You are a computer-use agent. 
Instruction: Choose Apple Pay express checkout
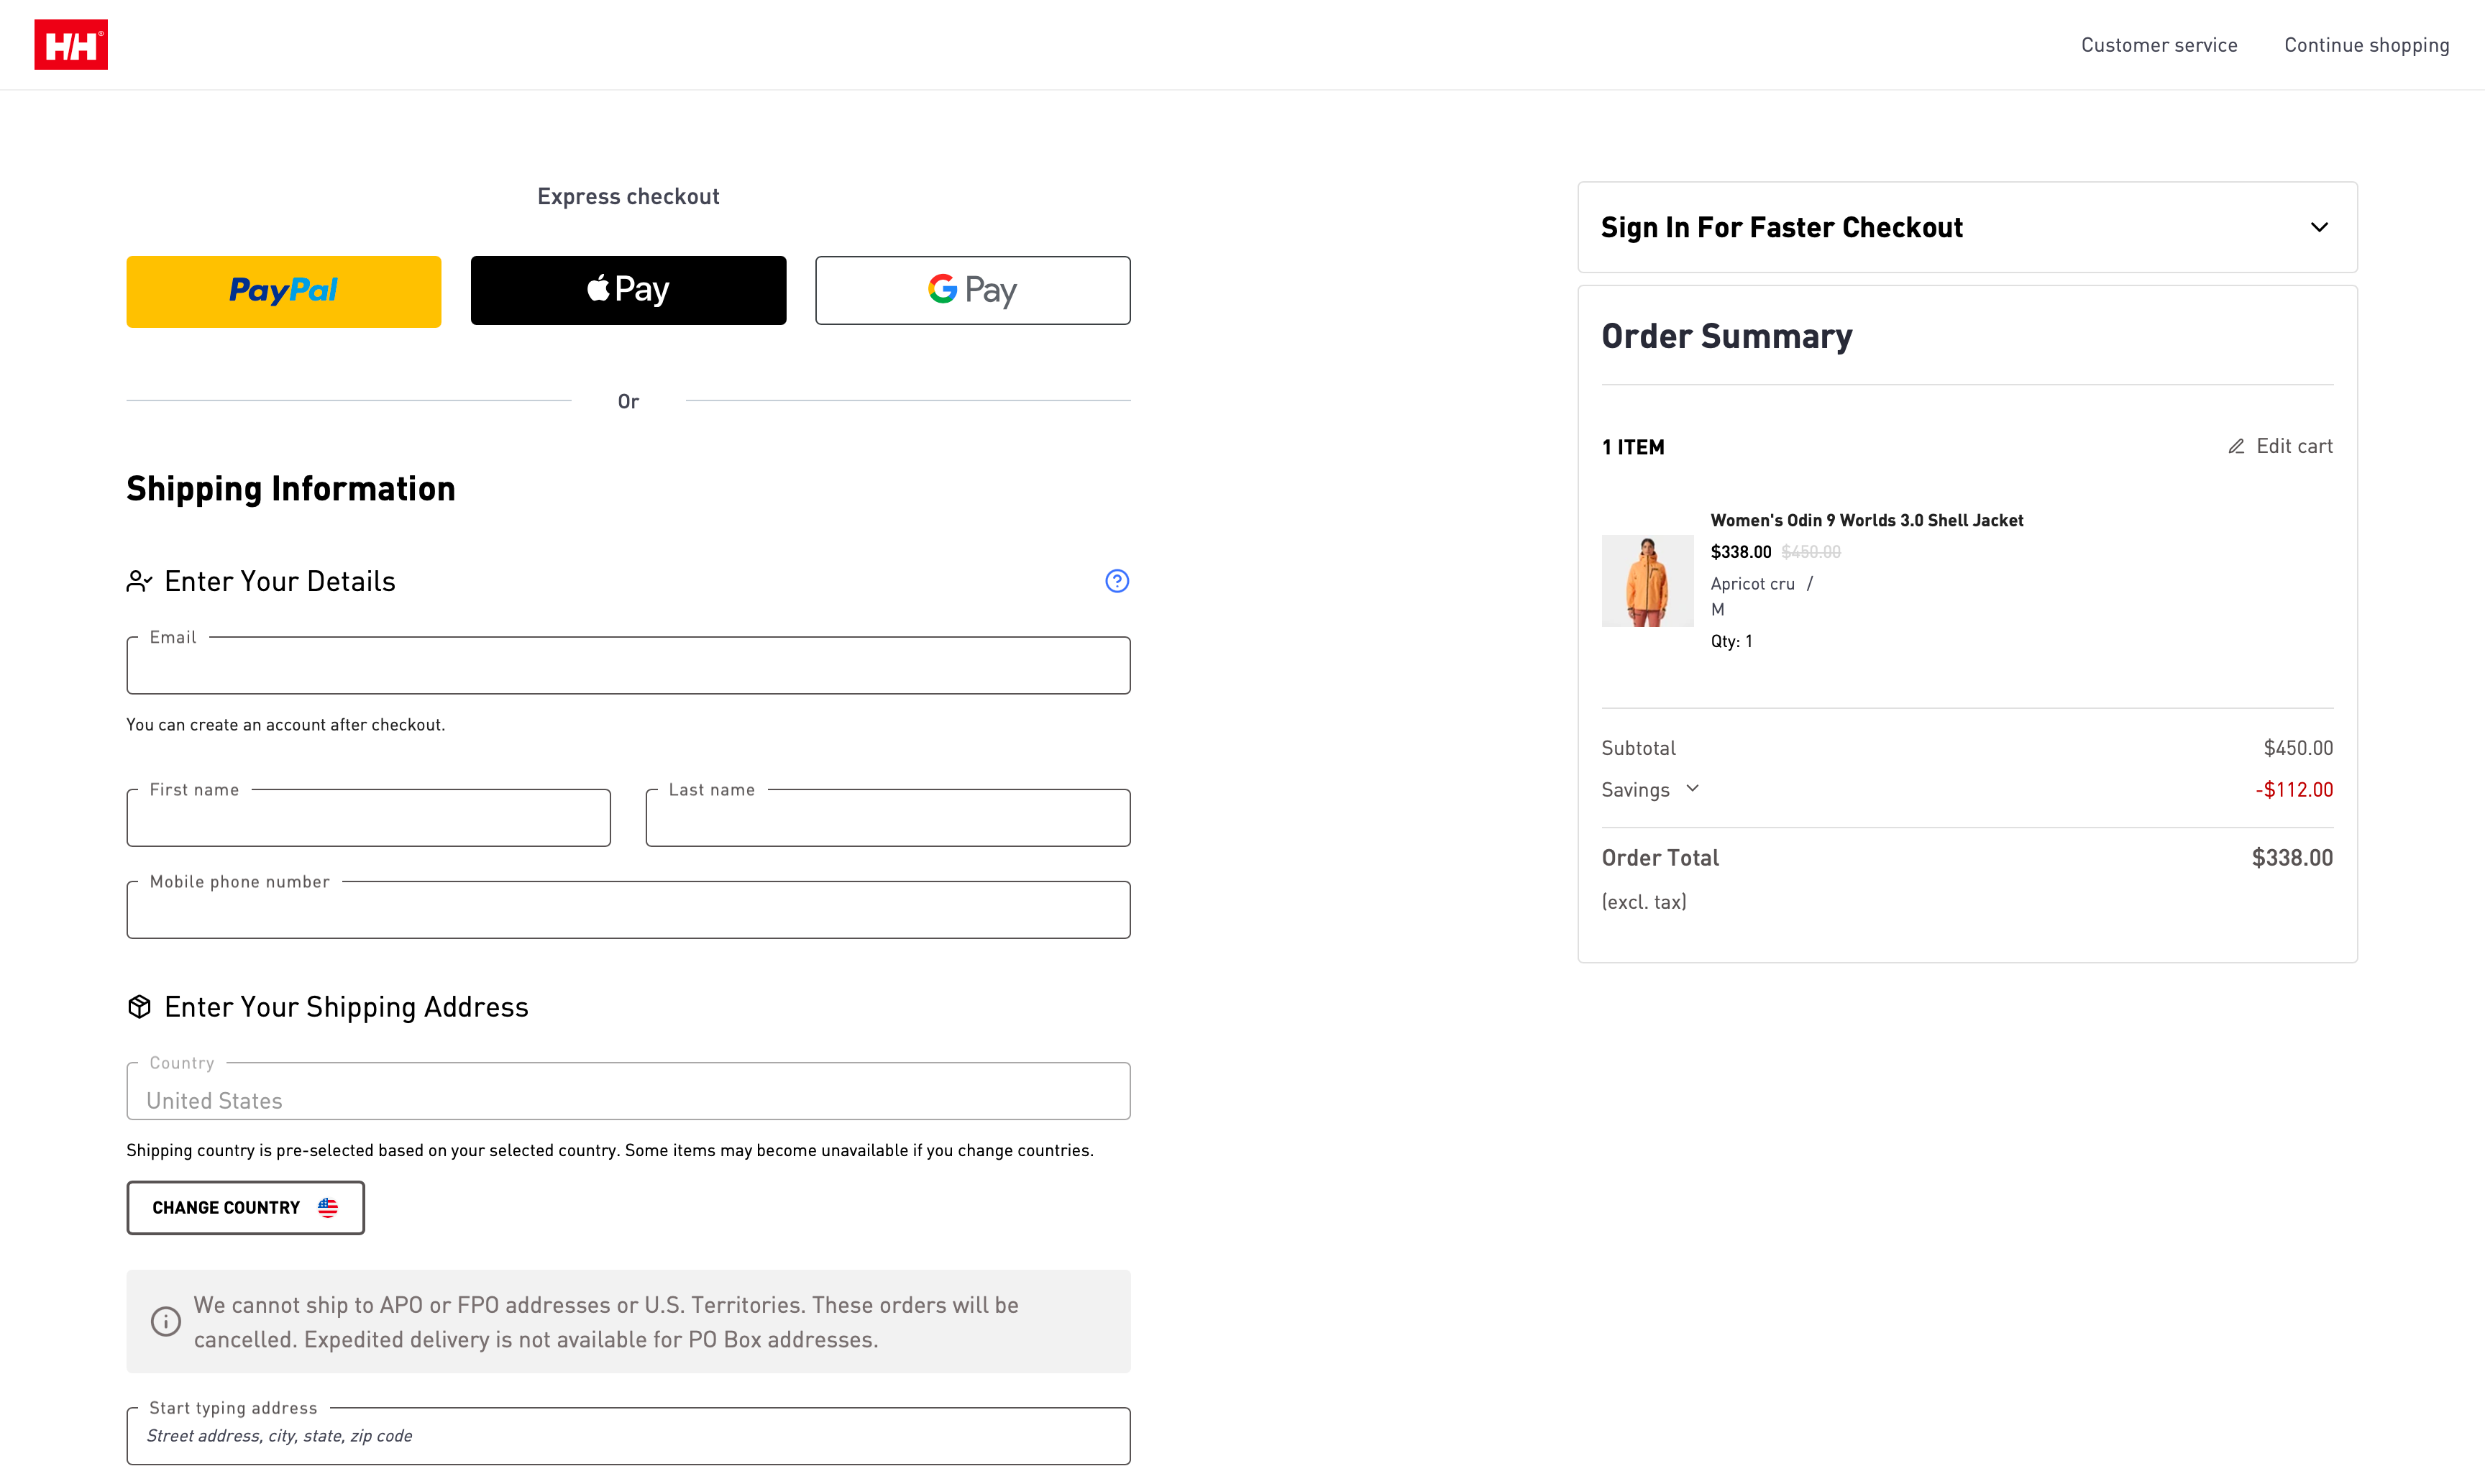coord(628,290)
